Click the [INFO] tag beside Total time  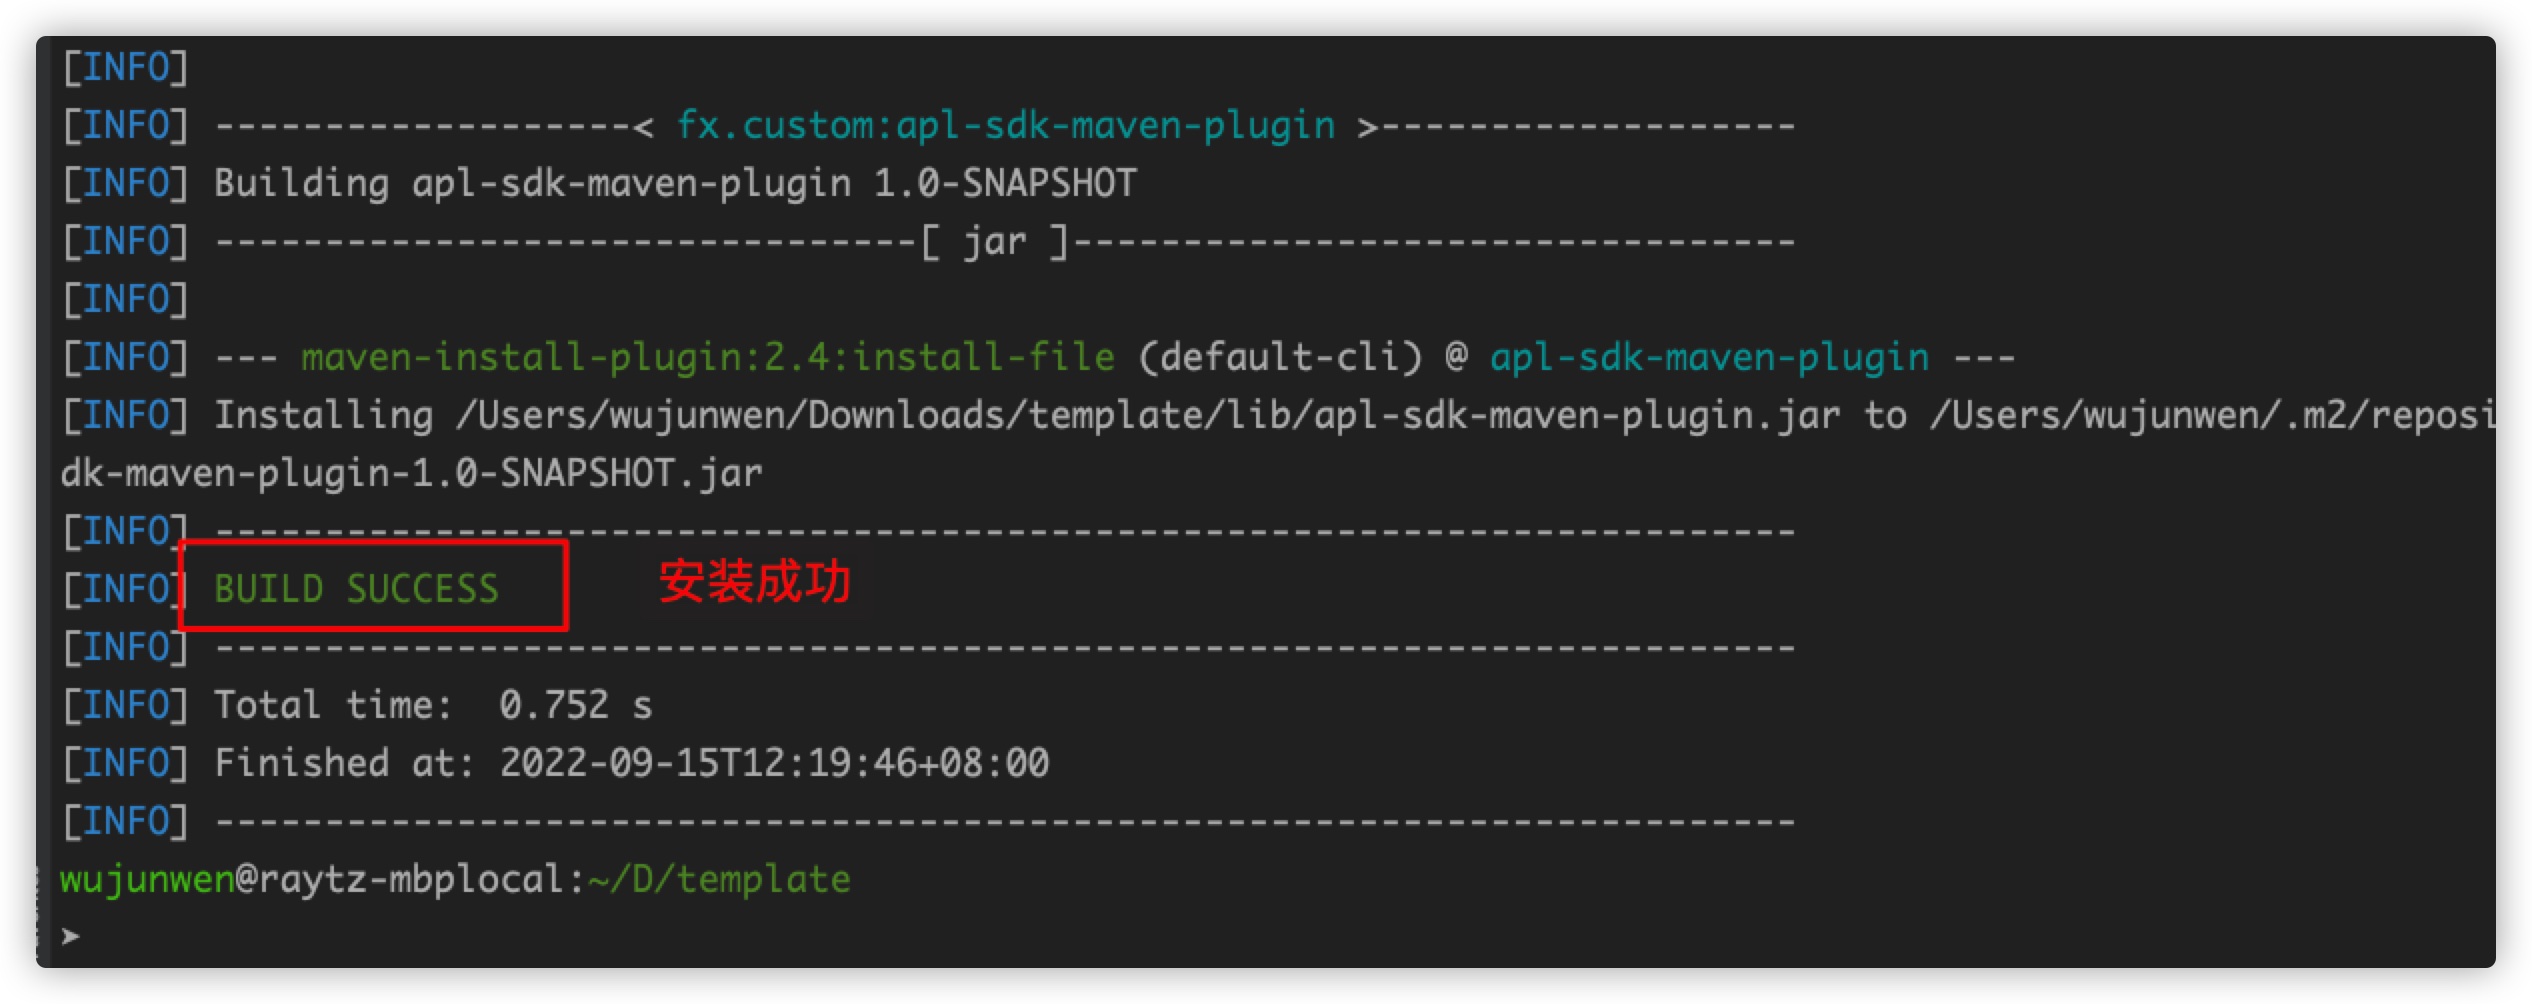[126, 706]
